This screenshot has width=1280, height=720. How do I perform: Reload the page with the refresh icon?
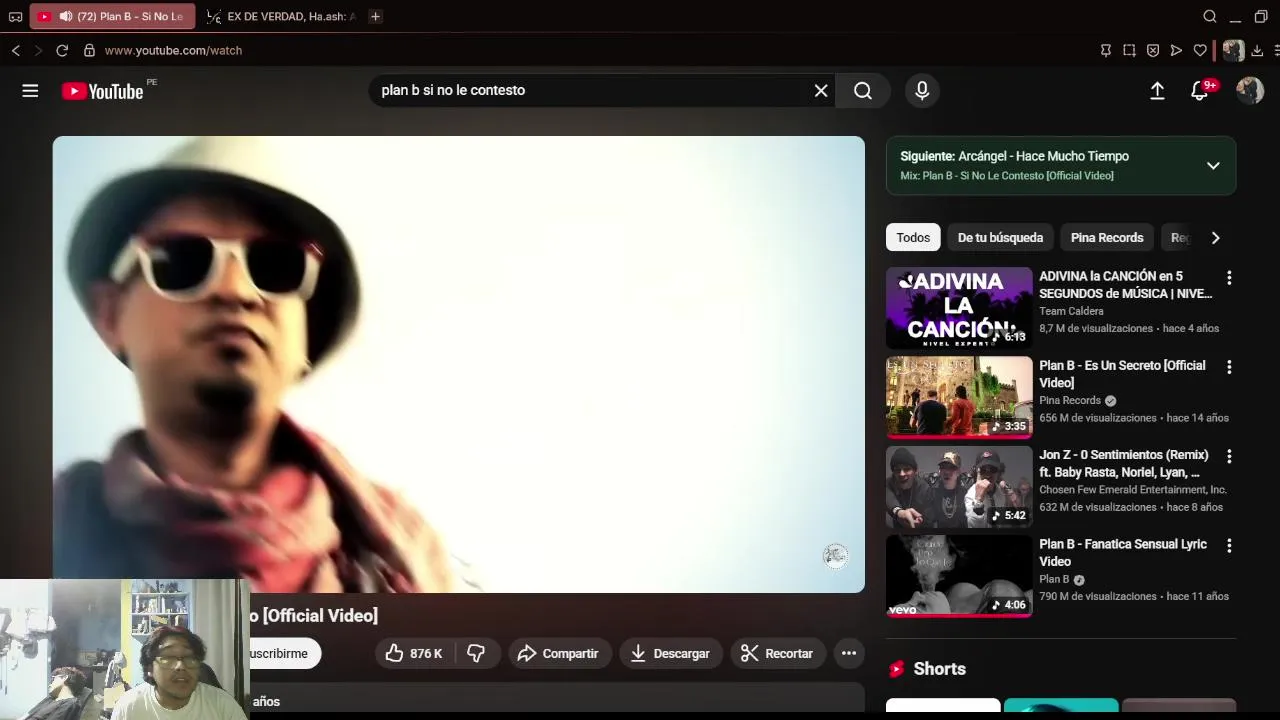62,50
